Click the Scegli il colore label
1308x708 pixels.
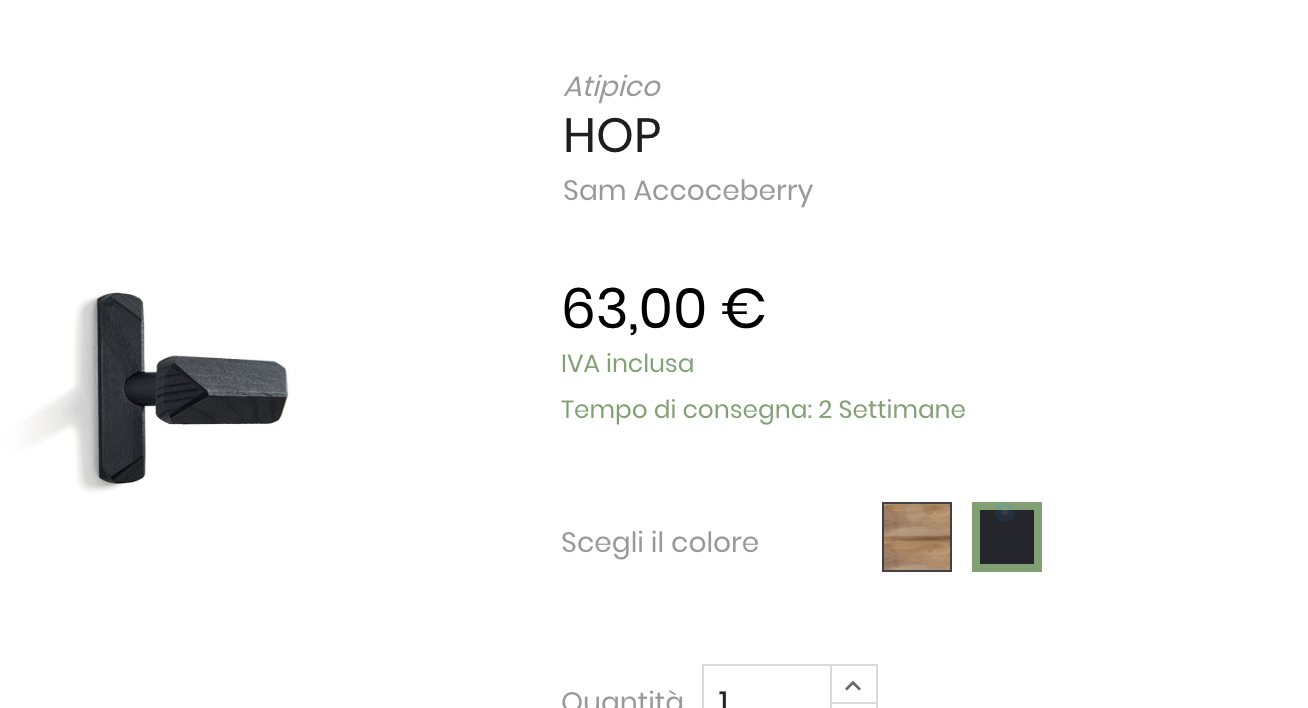pyautogui.click(x=660, y=543)
